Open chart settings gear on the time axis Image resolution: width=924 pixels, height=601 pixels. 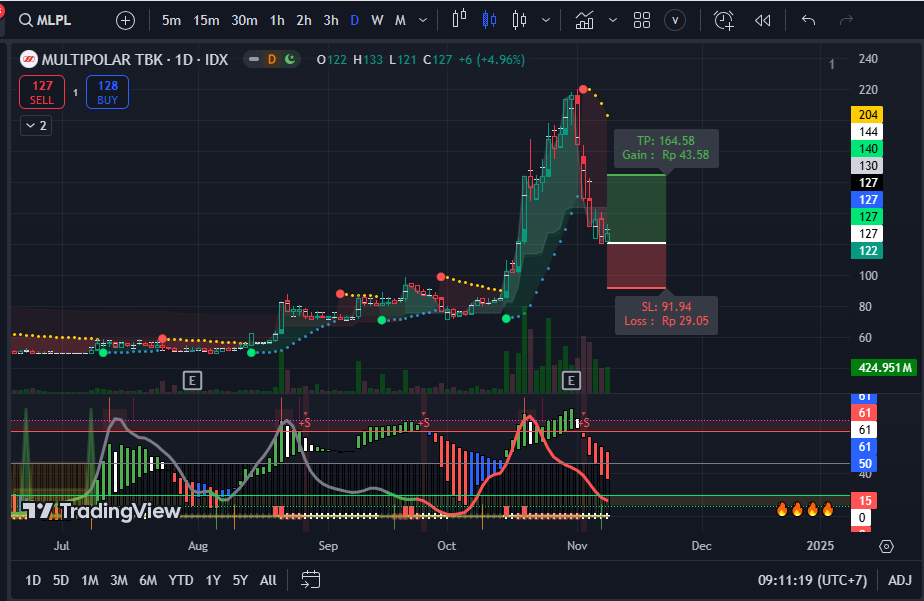886,546
